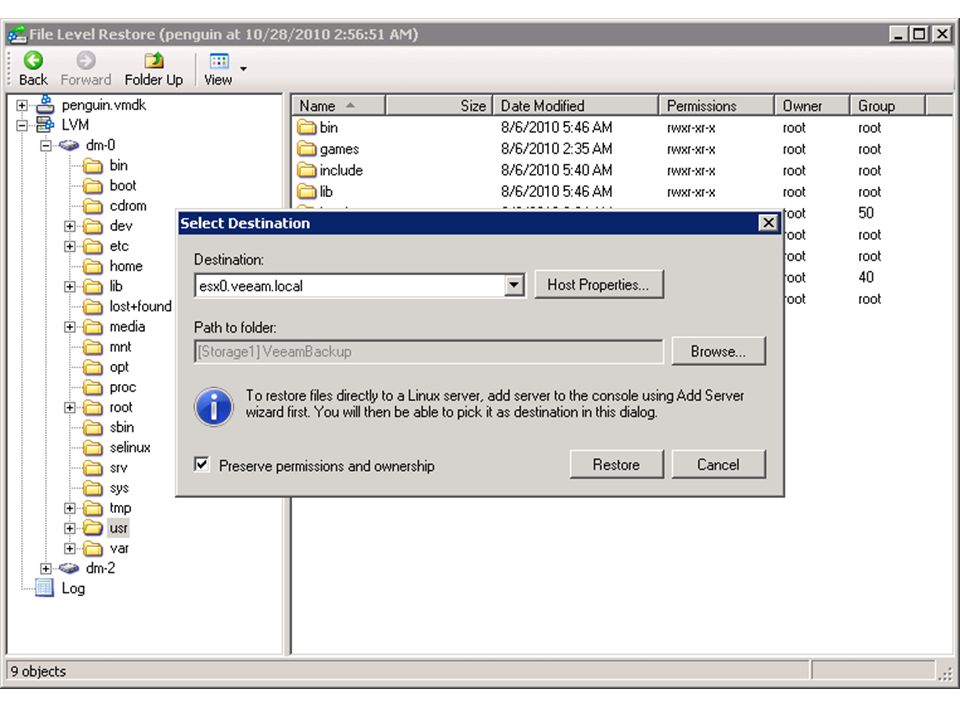Expand the media folder node

point(70,327)
